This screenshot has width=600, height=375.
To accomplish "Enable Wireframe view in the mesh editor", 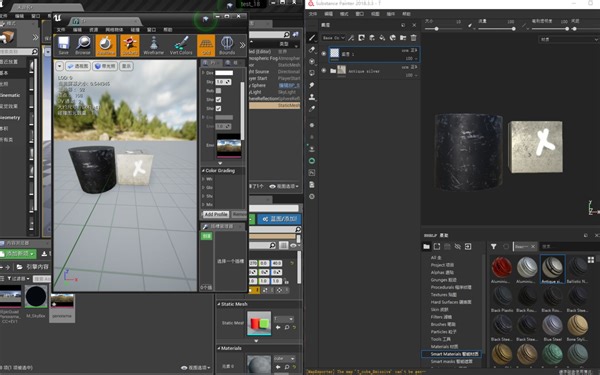I will 153,45.
